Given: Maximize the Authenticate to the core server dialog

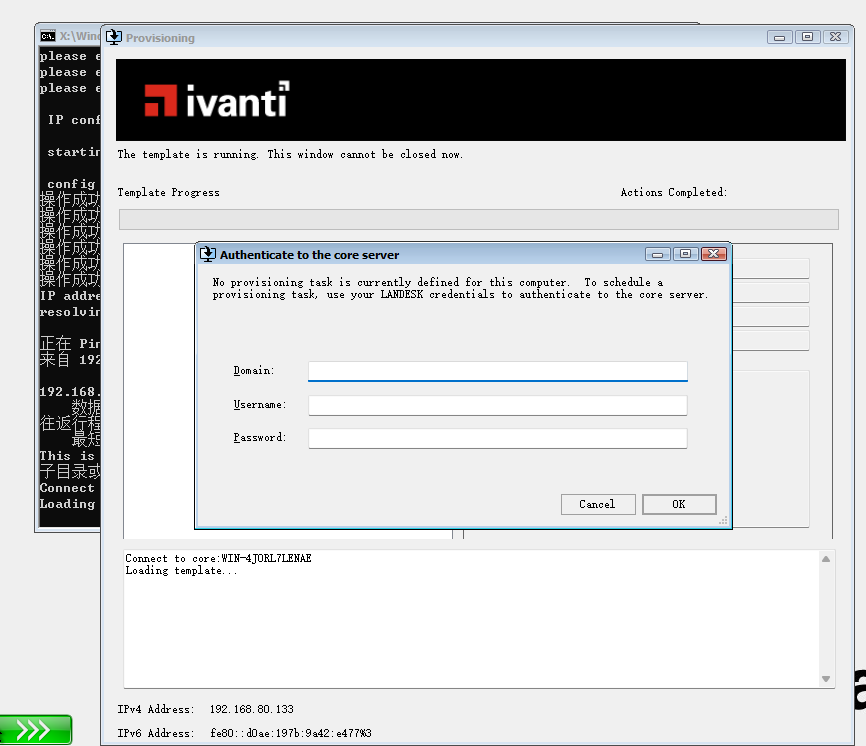Looking at the screenshot, I should click(x=685, y=254).
